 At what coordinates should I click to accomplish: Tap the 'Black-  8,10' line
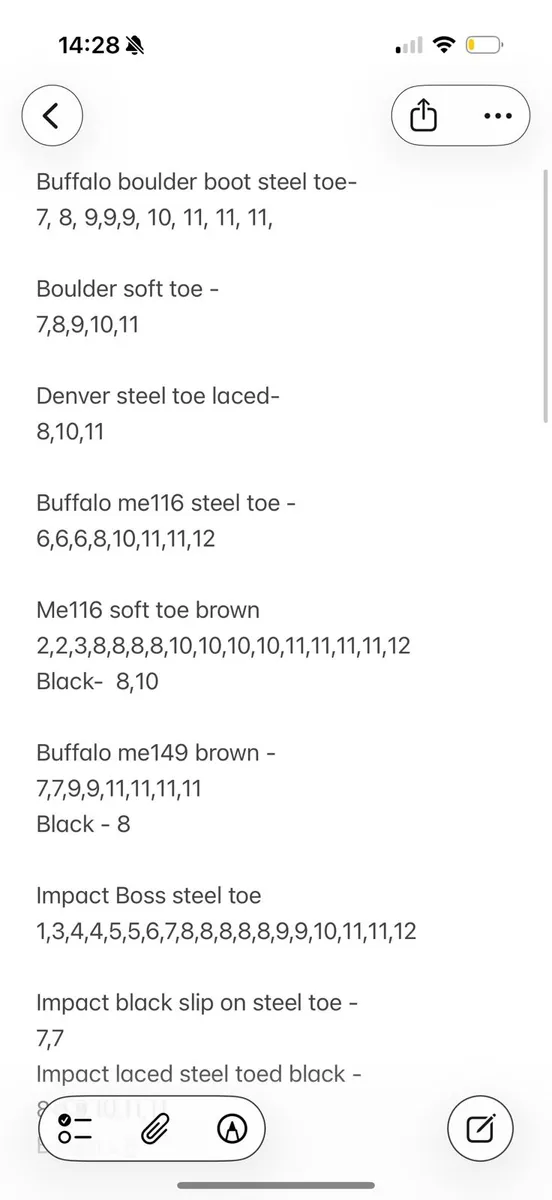click(97, 682)
